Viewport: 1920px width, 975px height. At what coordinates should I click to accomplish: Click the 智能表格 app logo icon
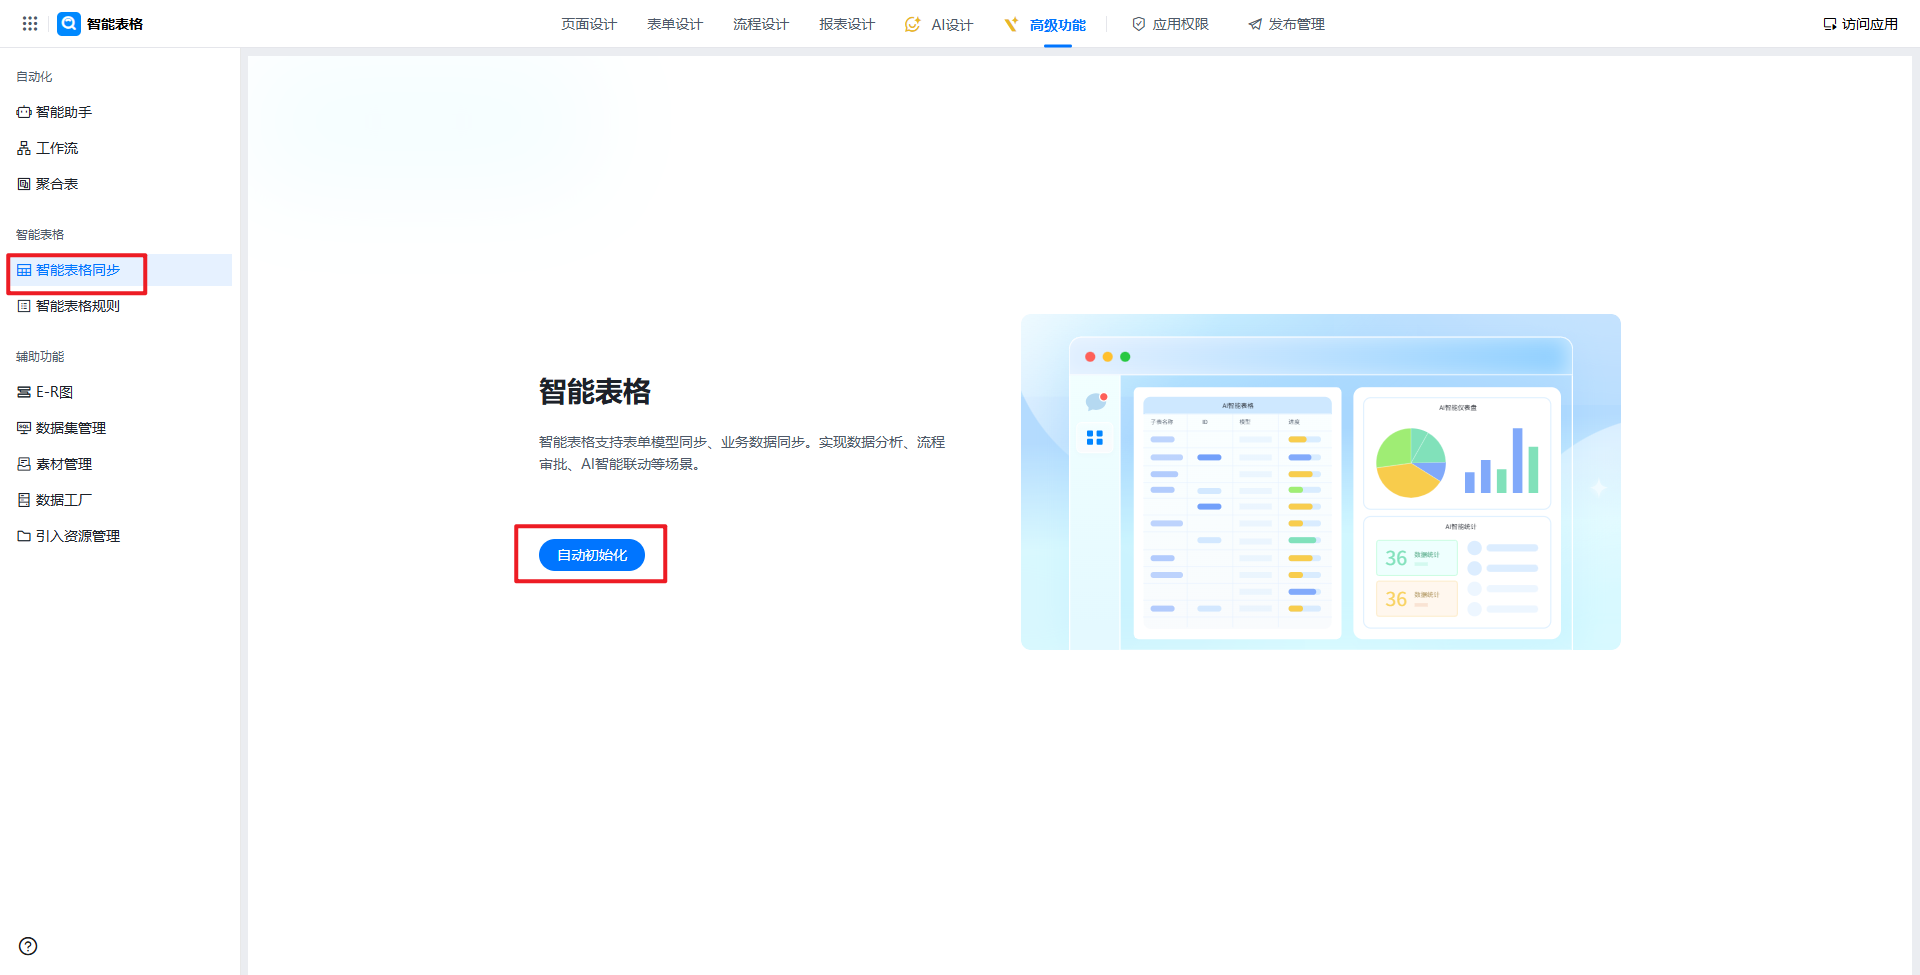(69, 23)
